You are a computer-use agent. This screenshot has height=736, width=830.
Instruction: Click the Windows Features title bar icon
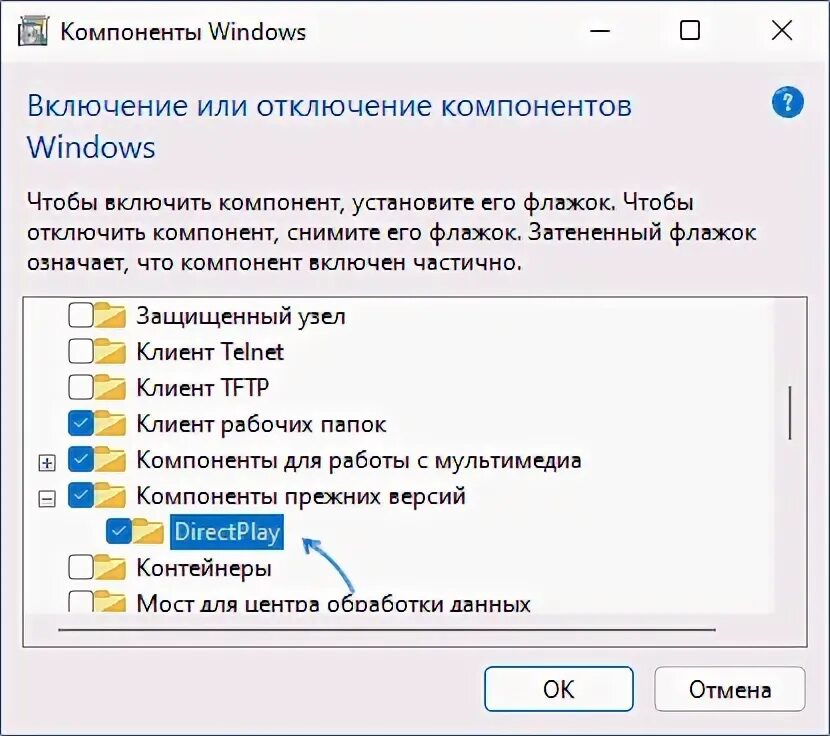click(x=33, y=31)
